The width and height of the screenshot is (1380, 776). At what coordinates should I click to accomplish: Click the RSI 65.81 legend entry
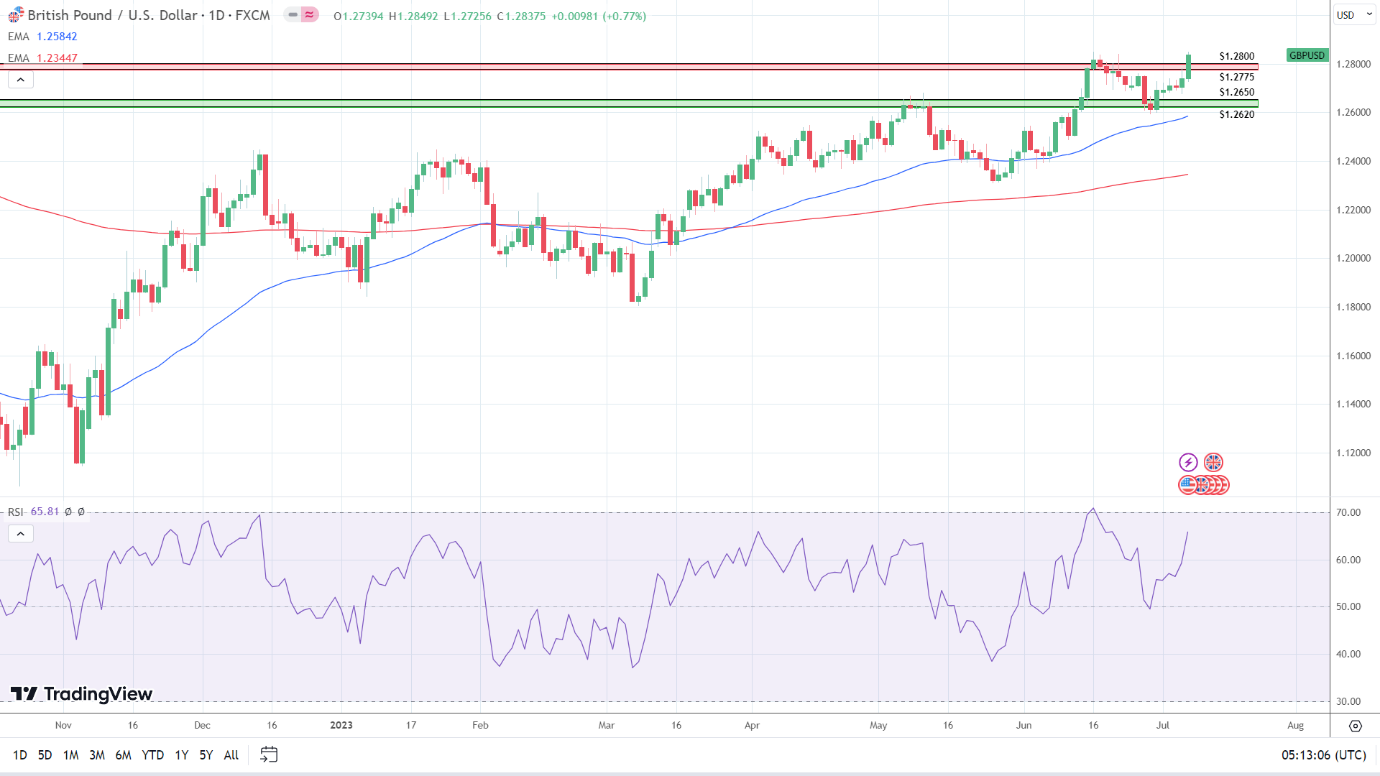coord(34,512)
